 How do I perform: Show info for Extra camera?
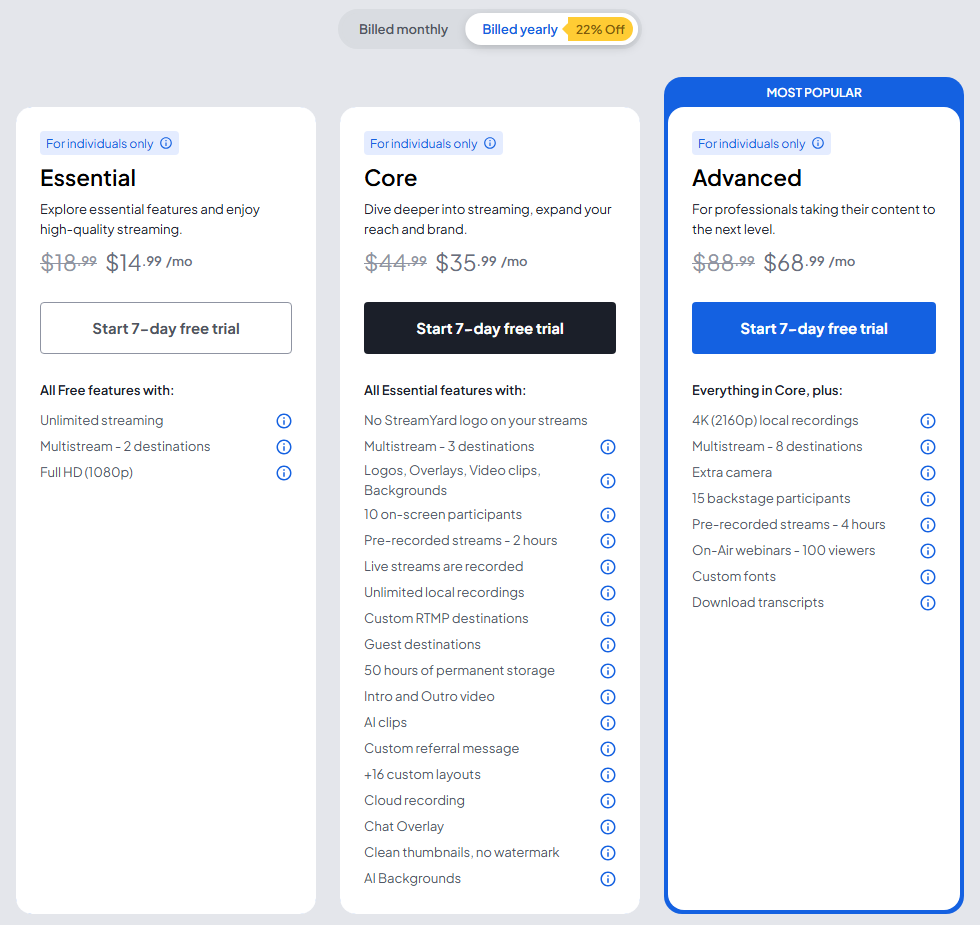(x=928, y=473)
